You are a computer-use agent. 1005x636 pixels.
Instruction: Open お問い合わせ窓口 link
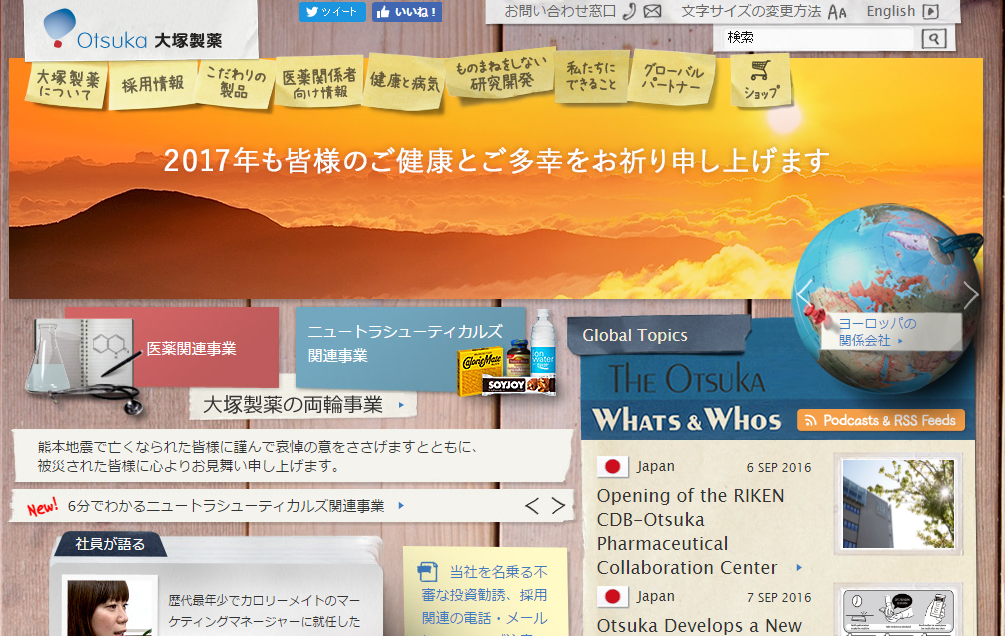[x=560, y=11]
